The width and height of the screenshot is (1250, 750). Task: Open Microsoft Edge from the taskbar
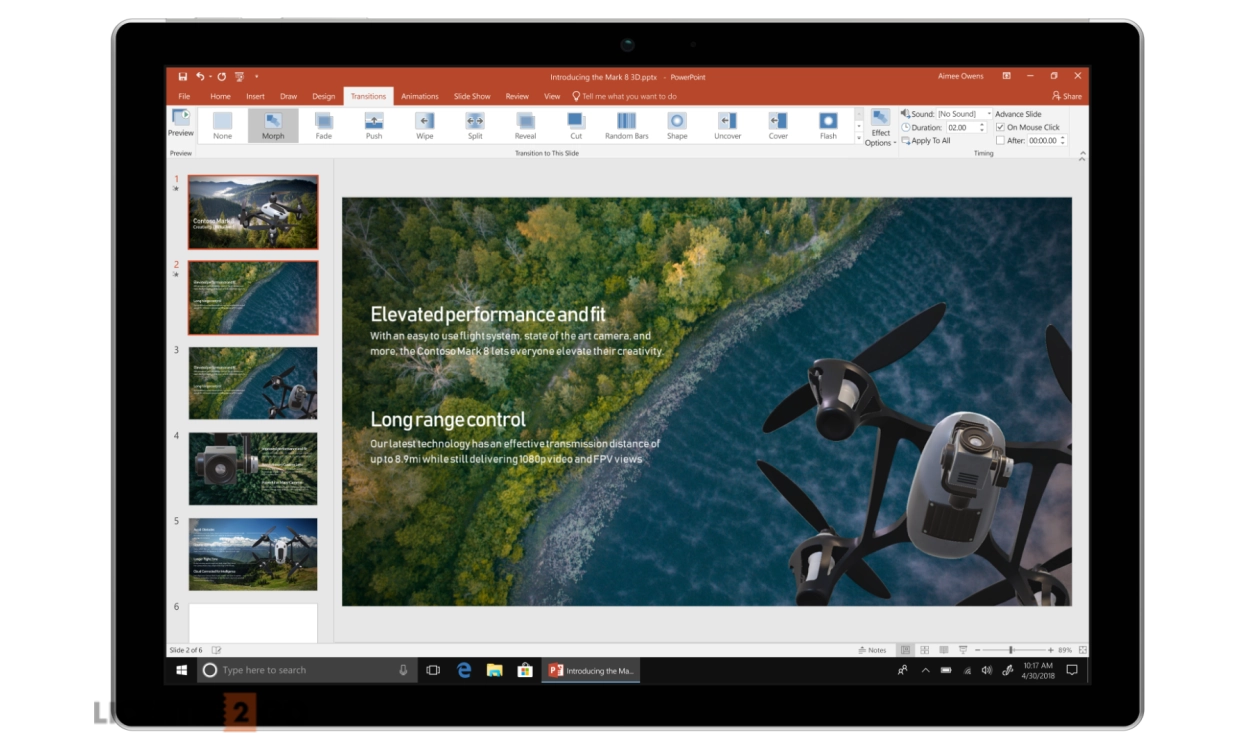[x=464, y=670]
